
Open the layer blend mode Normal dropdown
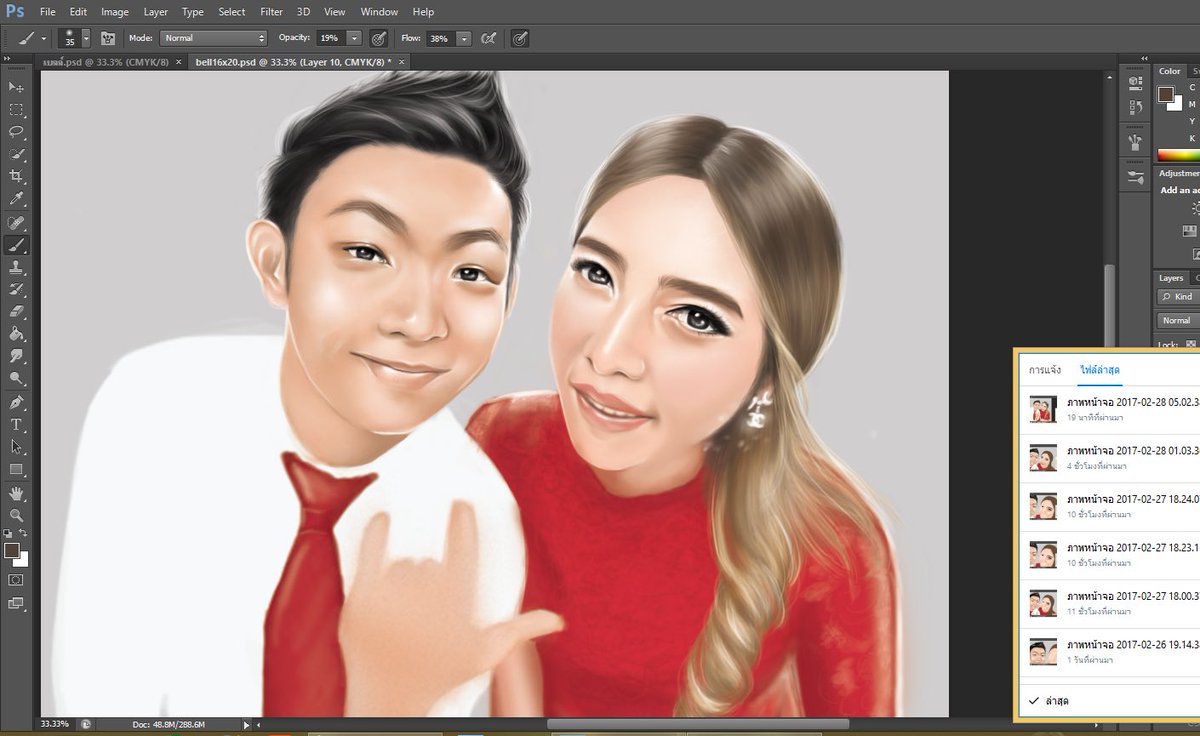1178,320
